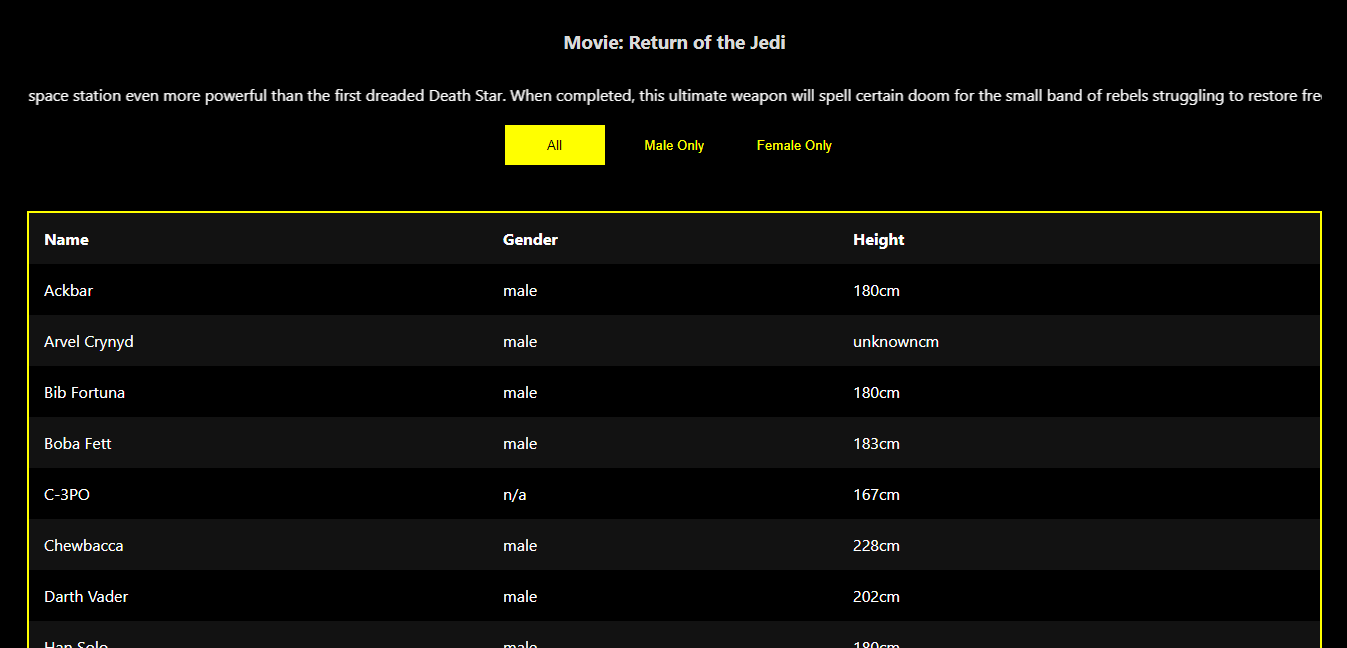Click the male gender cell for Chewbacca
1347x648 pixels.
(520, 545)
